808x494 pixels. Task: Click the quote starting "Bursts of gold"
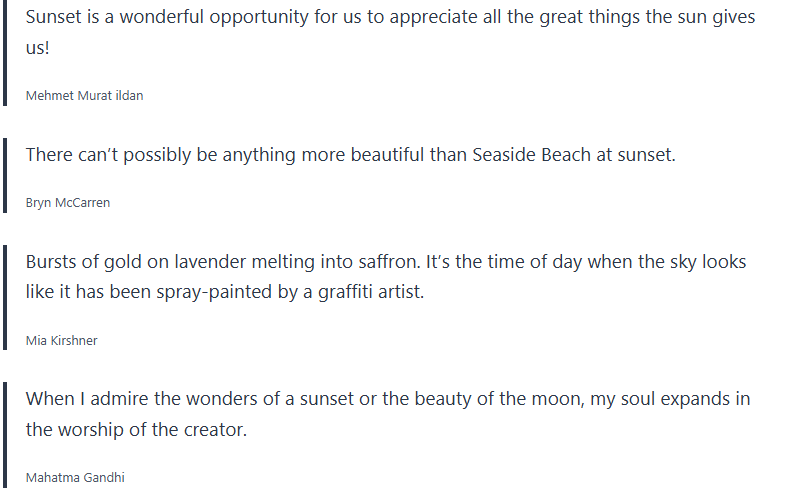point(385,263)
